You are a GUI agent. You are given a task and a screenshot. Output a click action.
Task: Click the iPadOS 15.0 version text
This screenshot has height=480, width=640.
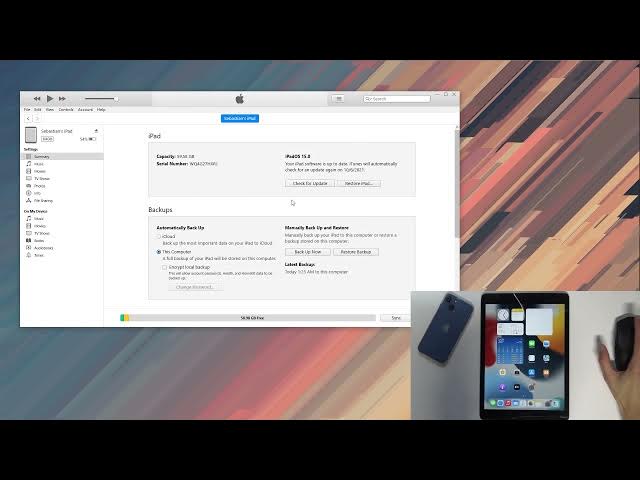pyautogui.click(x=298, y=157)
